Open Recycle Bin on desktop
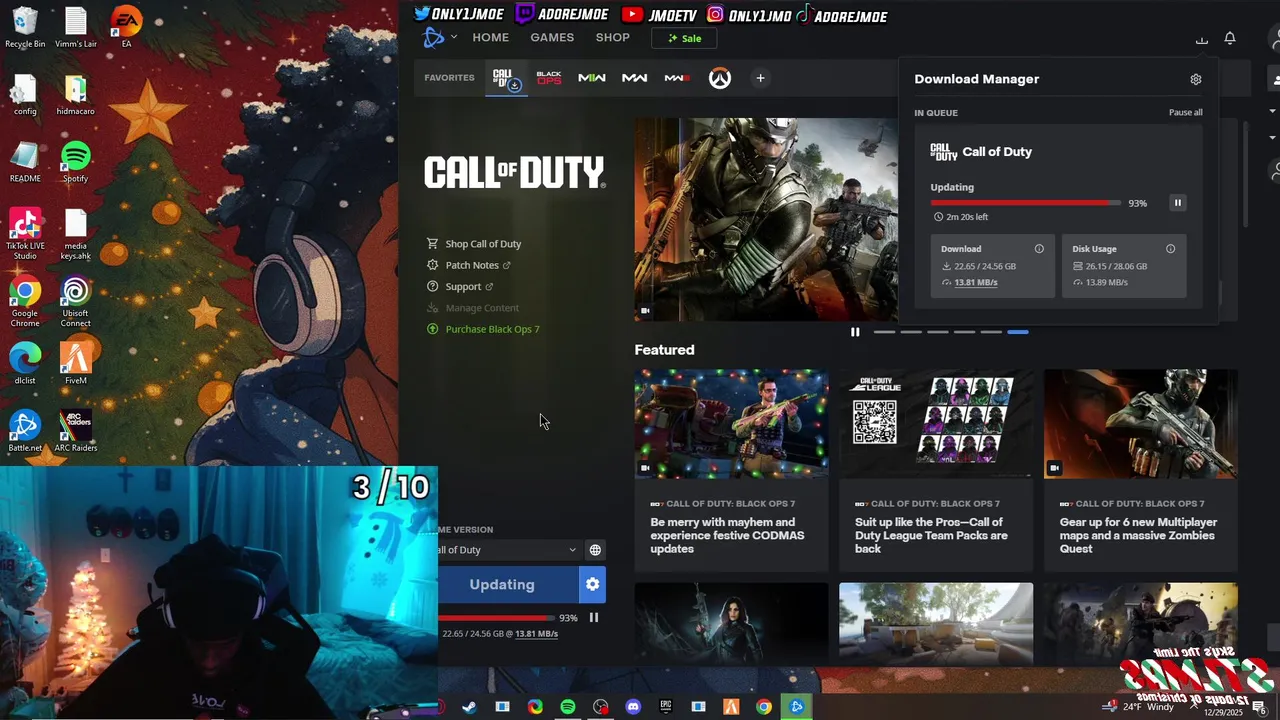This screenshot has width=1280, height=720. click(x=25, y=27)
